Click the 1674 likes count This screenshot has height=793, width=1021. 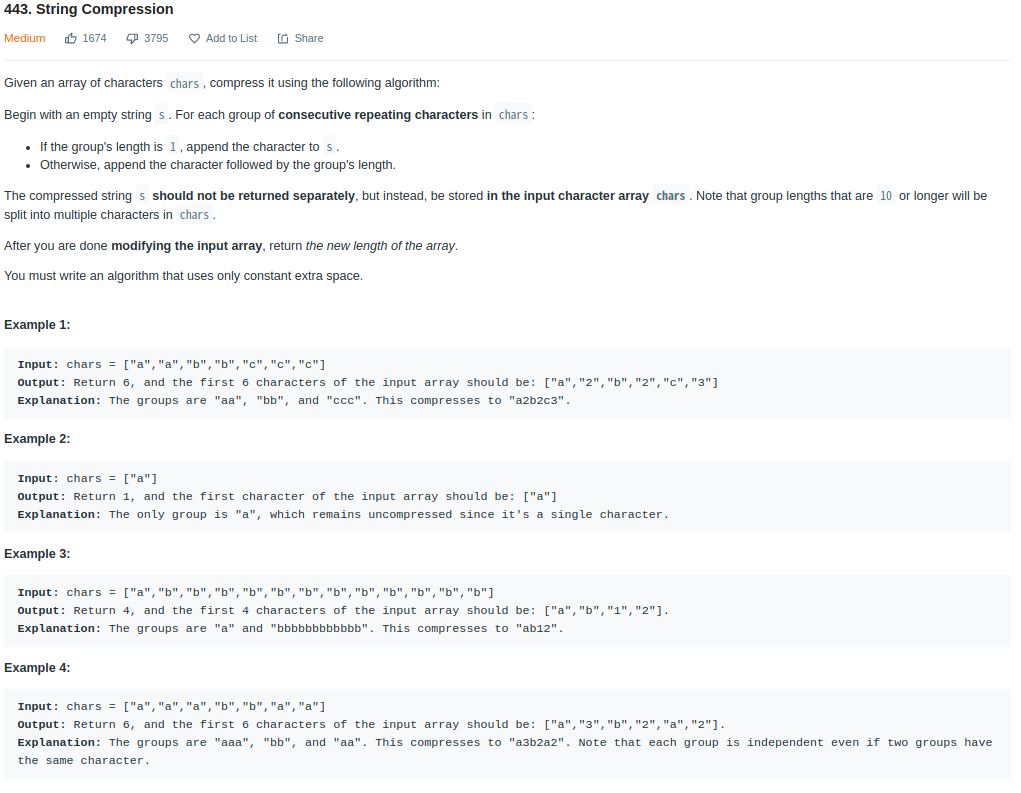pos(94,38)
